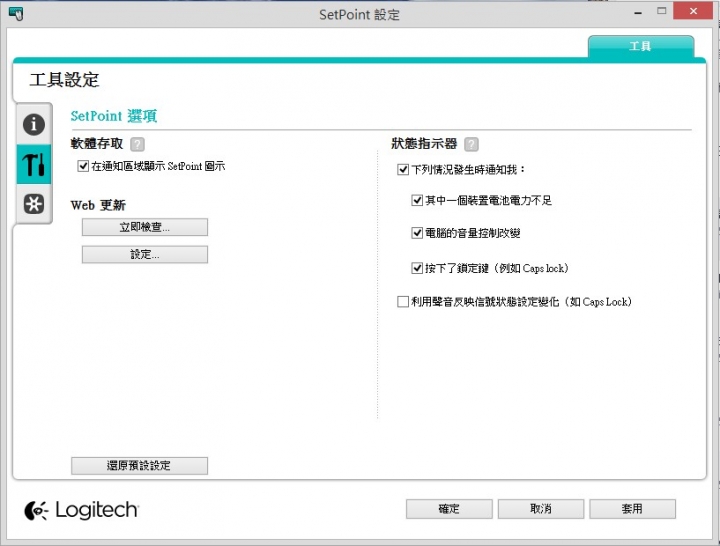Click the help icon beside 軟體存取
This screenshot has height=546, width=720.
click(137, 144)
